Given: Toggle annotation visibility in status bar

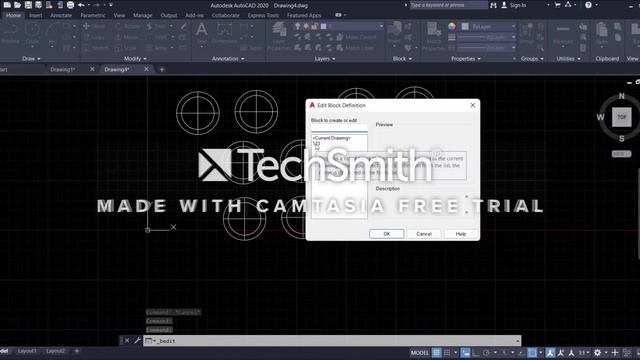Looking at the screenshot, I should coord(550,352).
